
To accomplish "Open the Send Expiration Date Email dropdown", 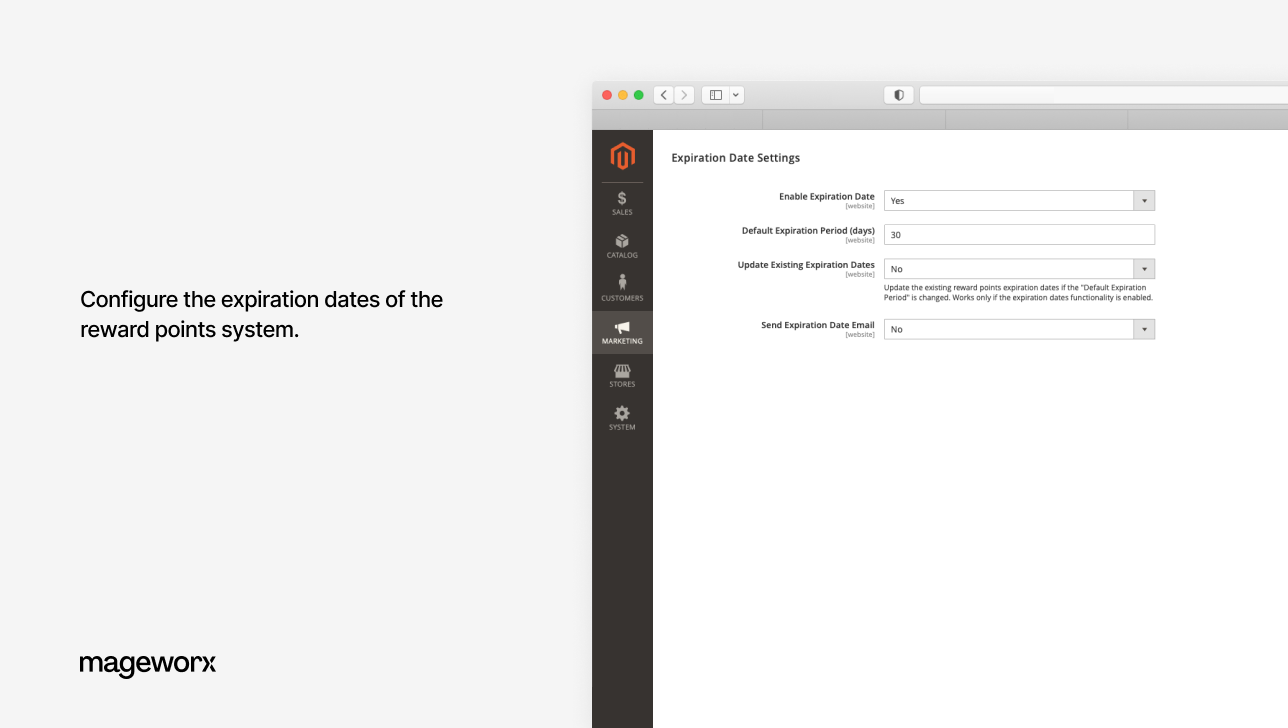I will point(1143,329).
